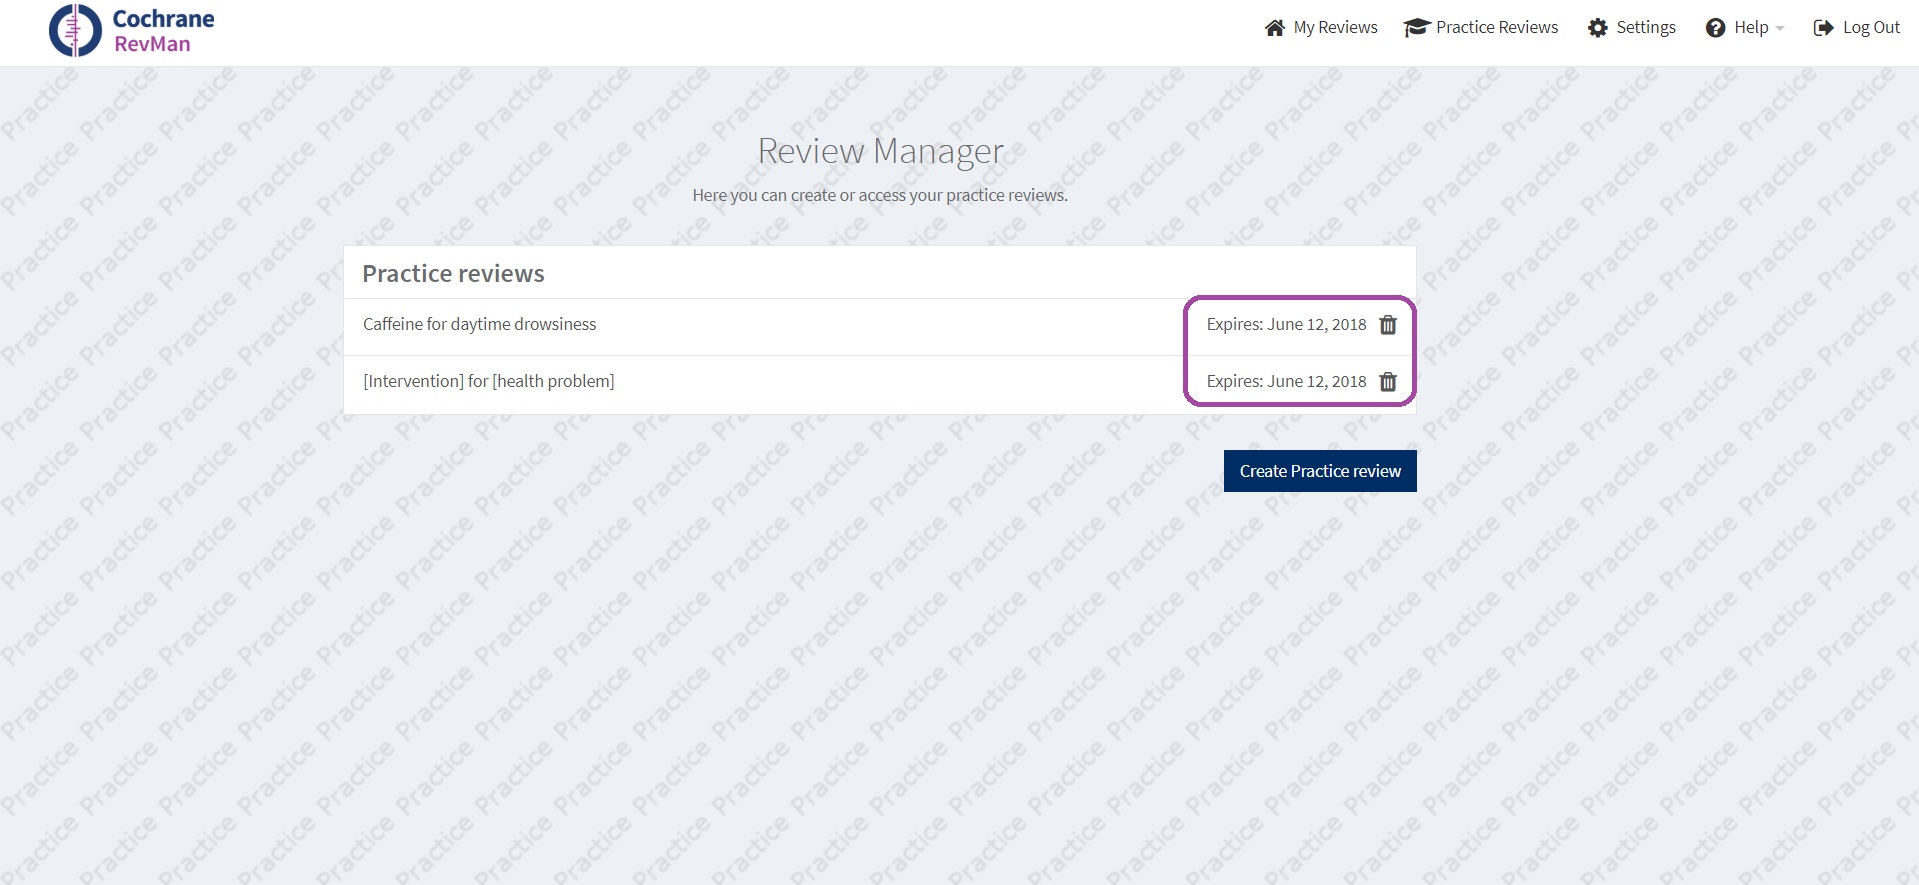
Task: Open the [Intervention] for [health problem] review
Action: point(488,382)
